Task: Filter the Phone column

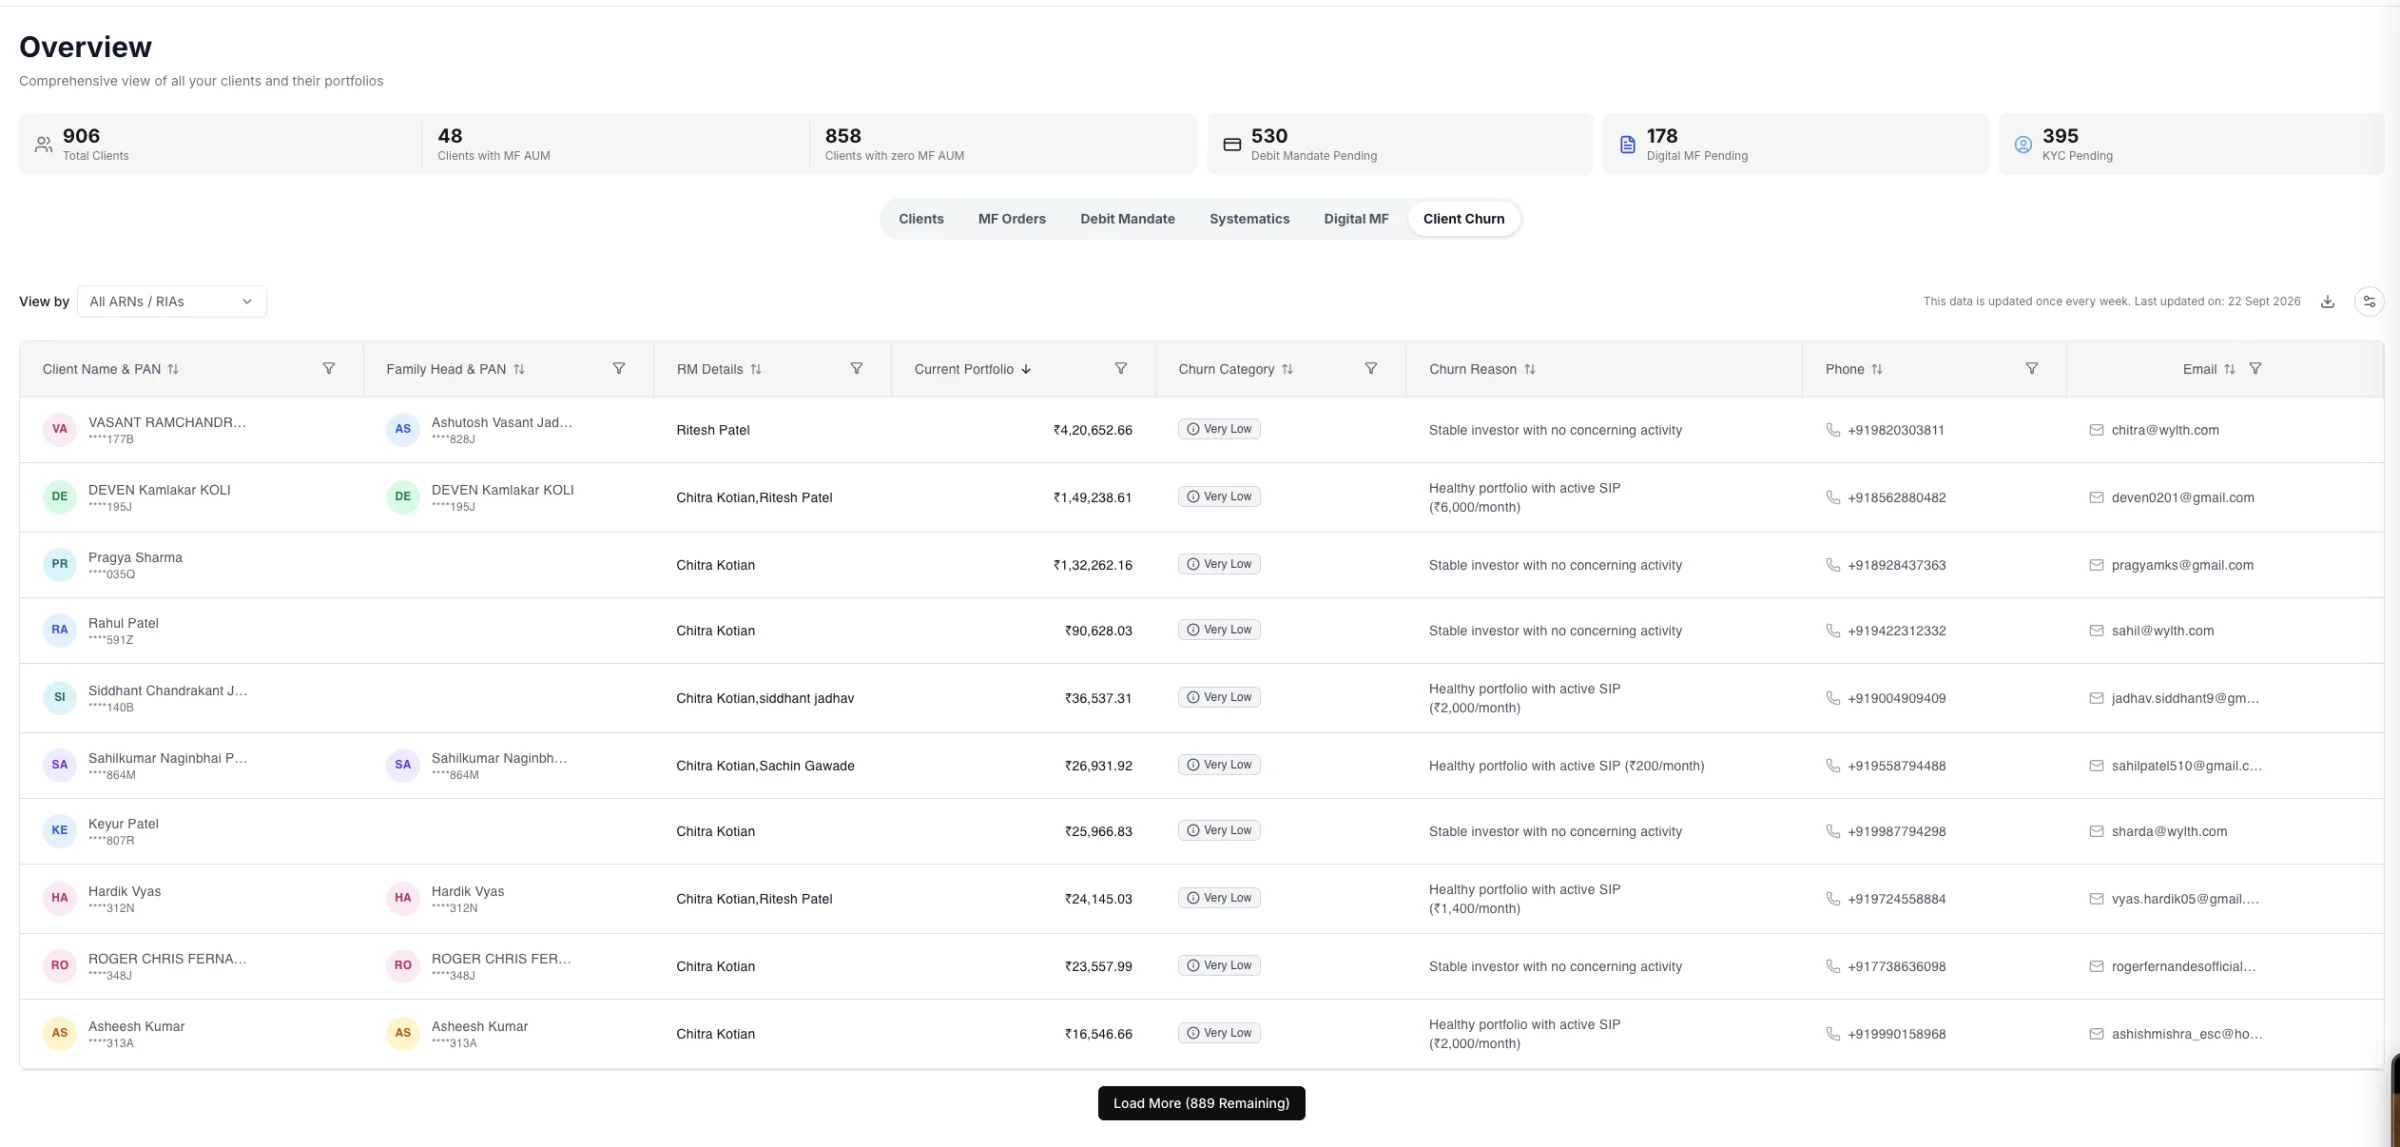Action: [x=2032, y=369]
